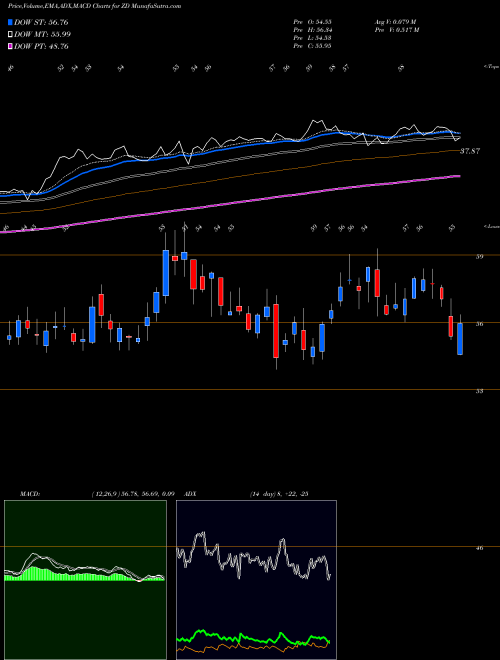
Task: Click the magenta DOW PT legend swatch
Action: coord(11,46)
